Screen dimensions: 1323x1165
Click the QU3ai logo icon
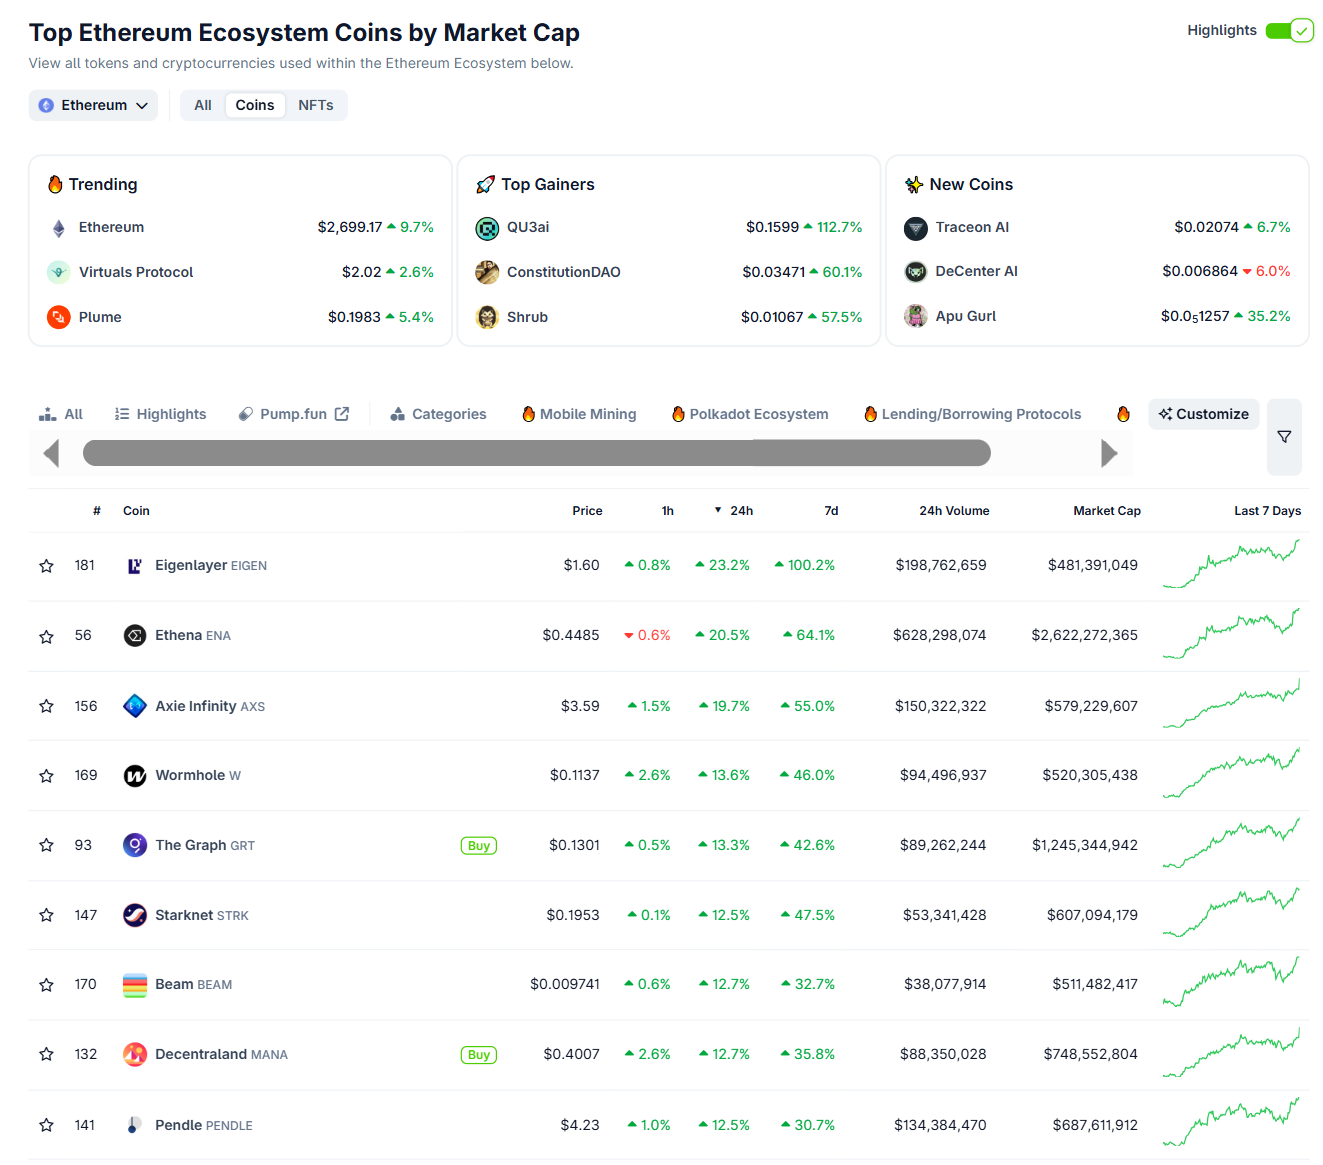pos(487,228)
